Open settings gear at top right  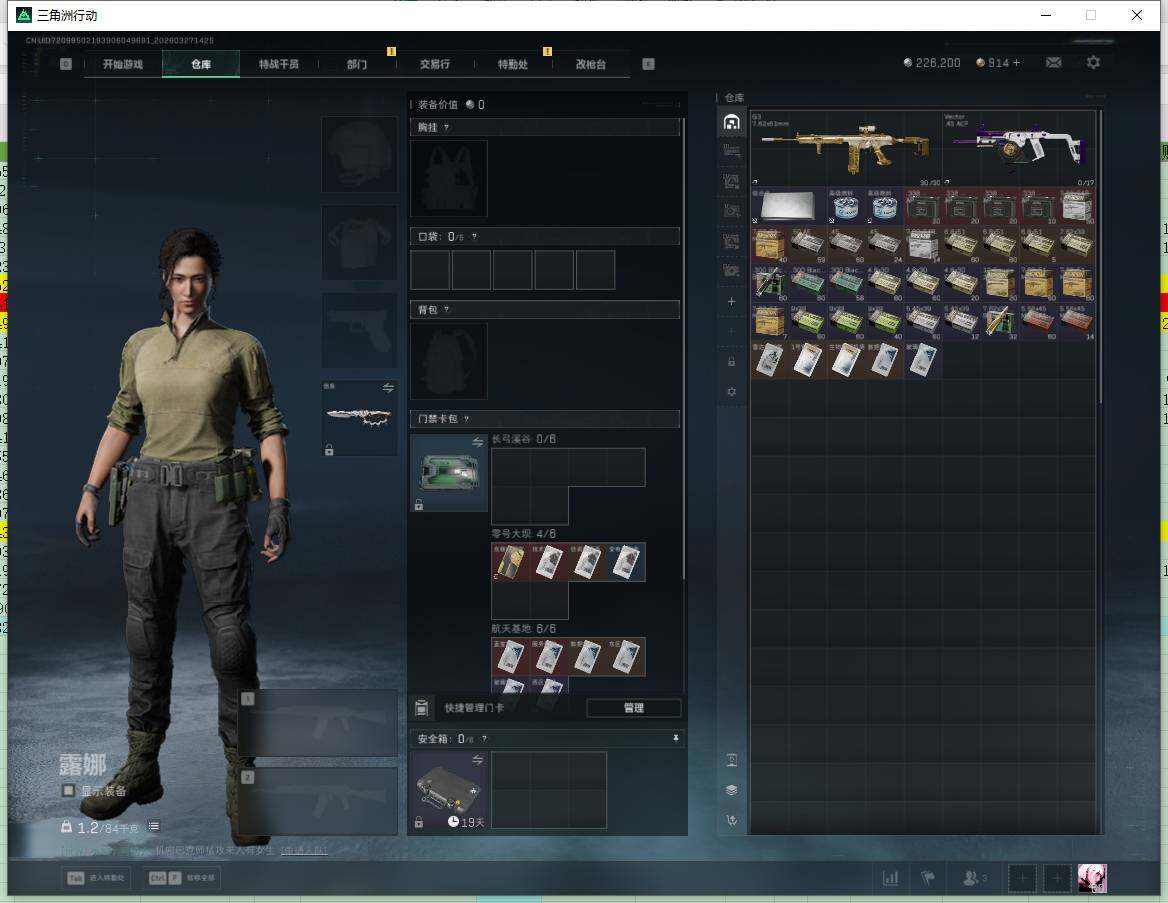1093,63
